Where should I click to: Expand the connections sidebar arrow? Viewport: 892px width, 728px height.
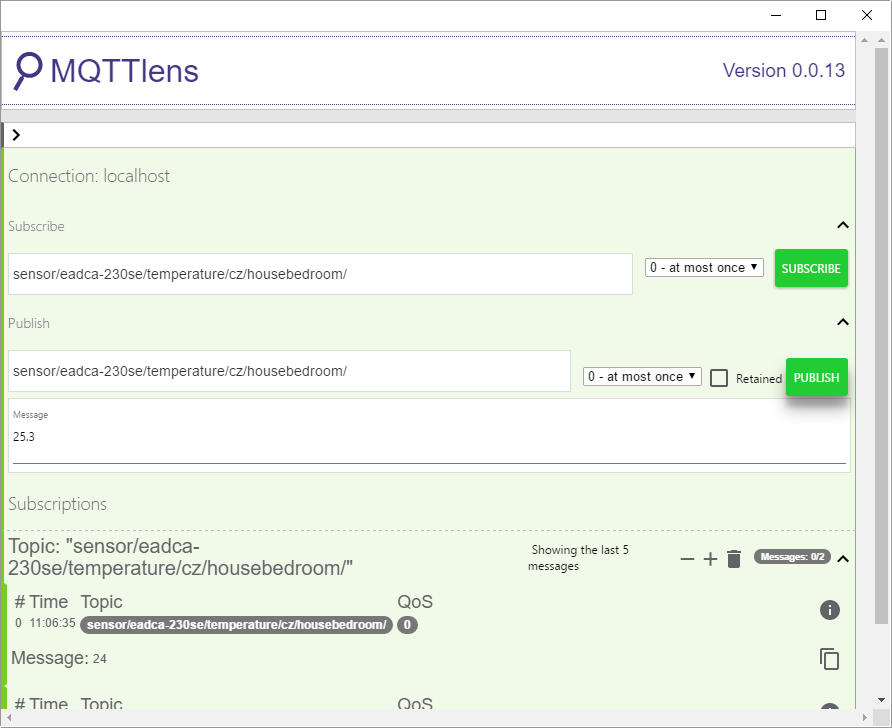pyautogui.click(x=16, y=135)
